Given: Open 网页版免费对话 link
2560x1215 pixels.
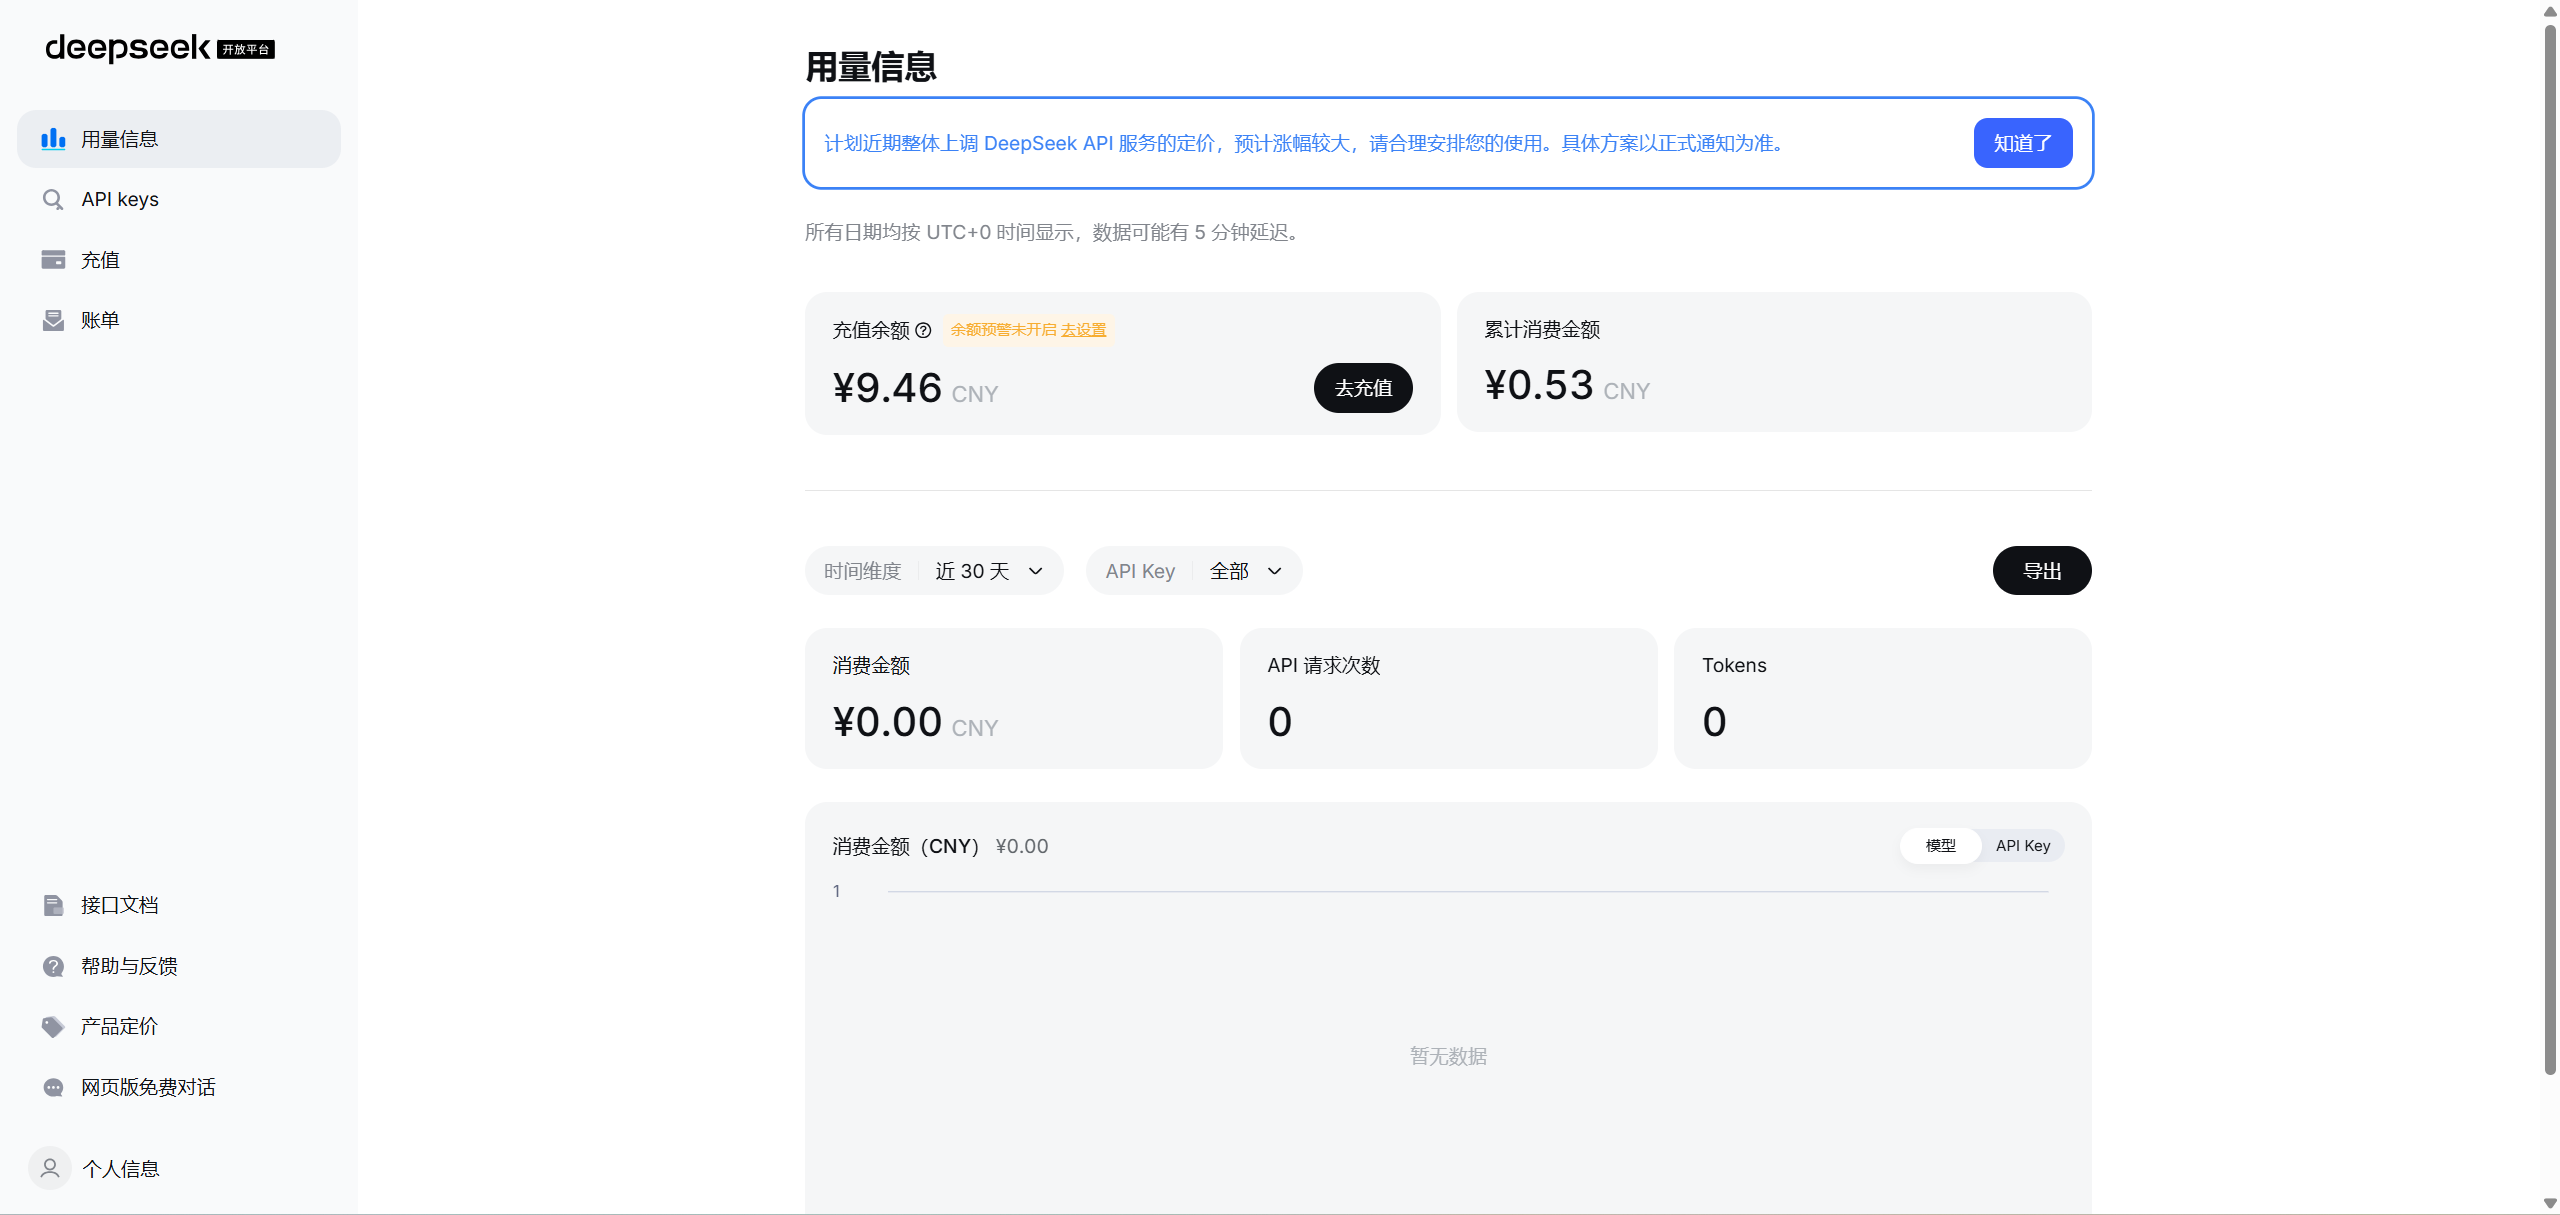Looking at the screenshot, I should pyautogui.click(x=179, y=1087).
